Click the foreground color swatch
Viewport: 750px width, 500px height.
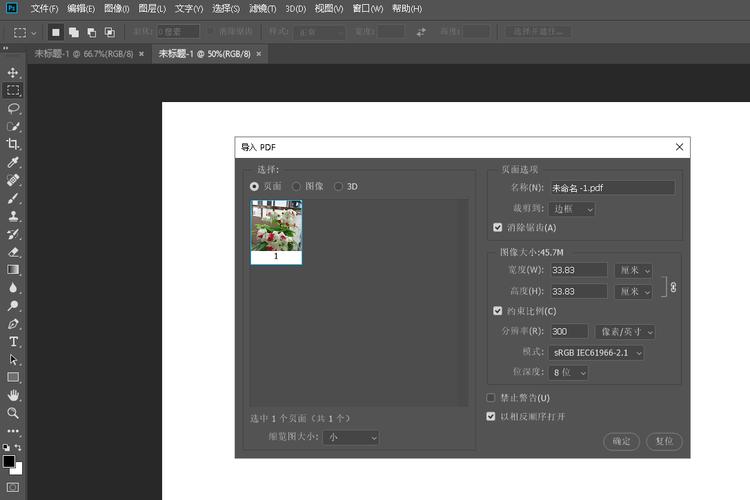pyautogui.click(x=9, y=461)
